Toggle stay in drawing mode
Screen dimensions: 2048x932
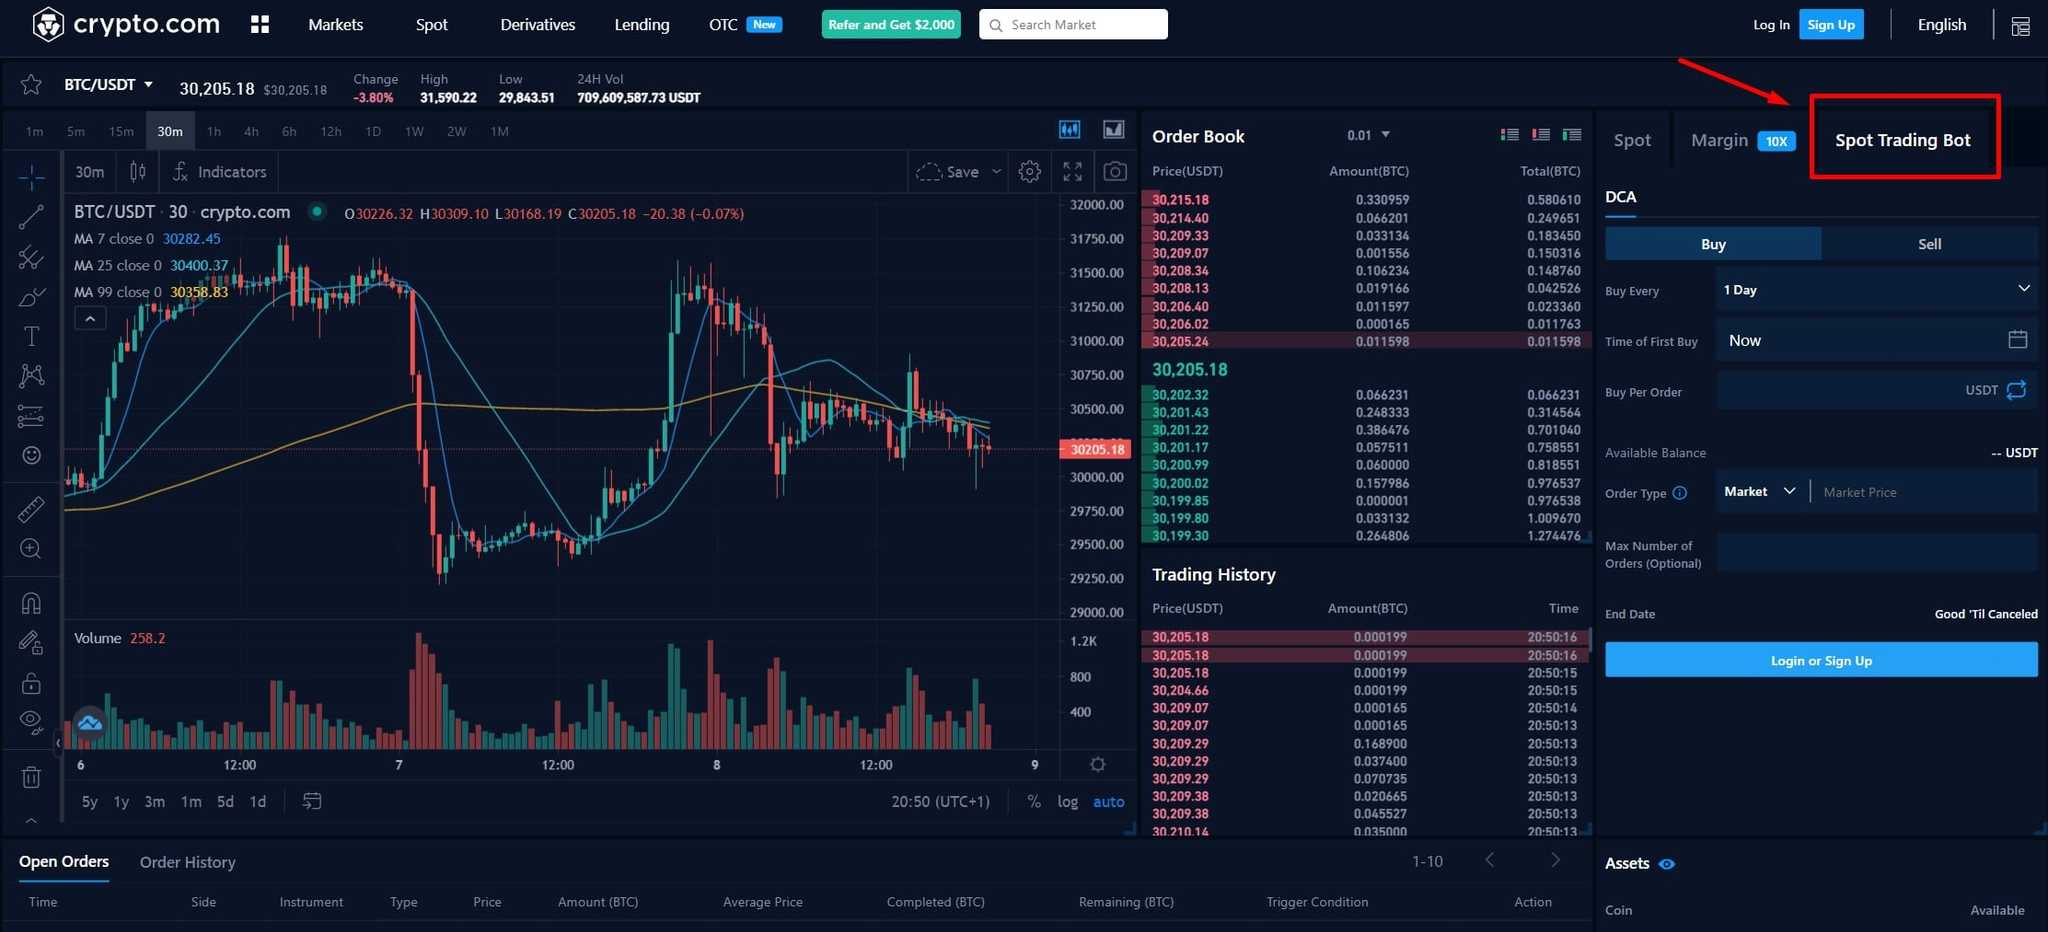(x=31, y=643)
